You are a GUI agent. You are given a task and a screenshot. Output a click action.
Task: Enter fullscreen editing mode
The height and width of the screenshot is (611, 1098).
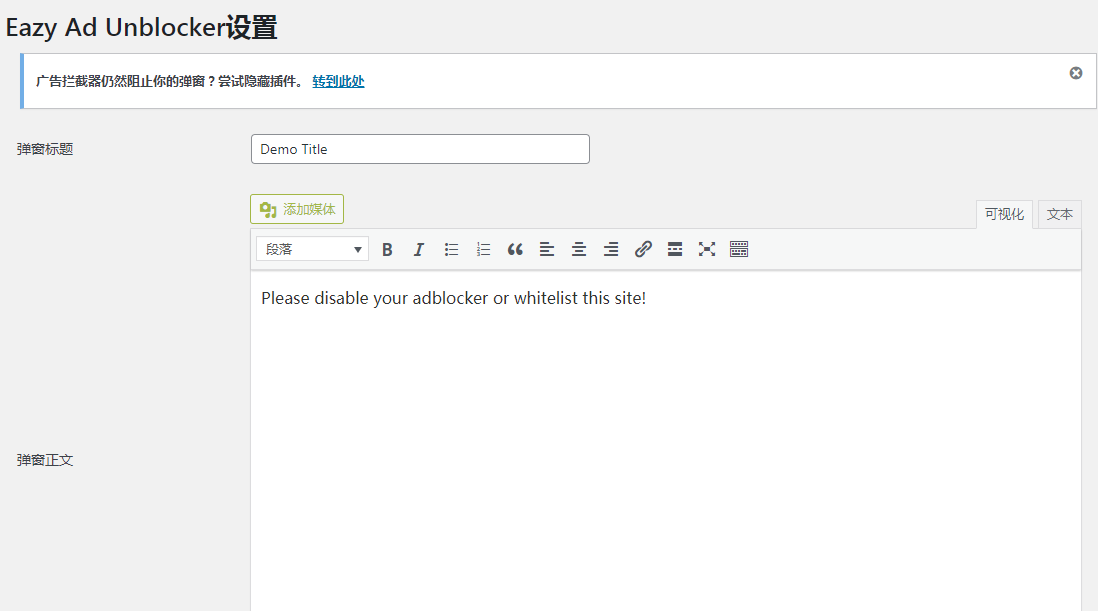[x=707, y=249]
